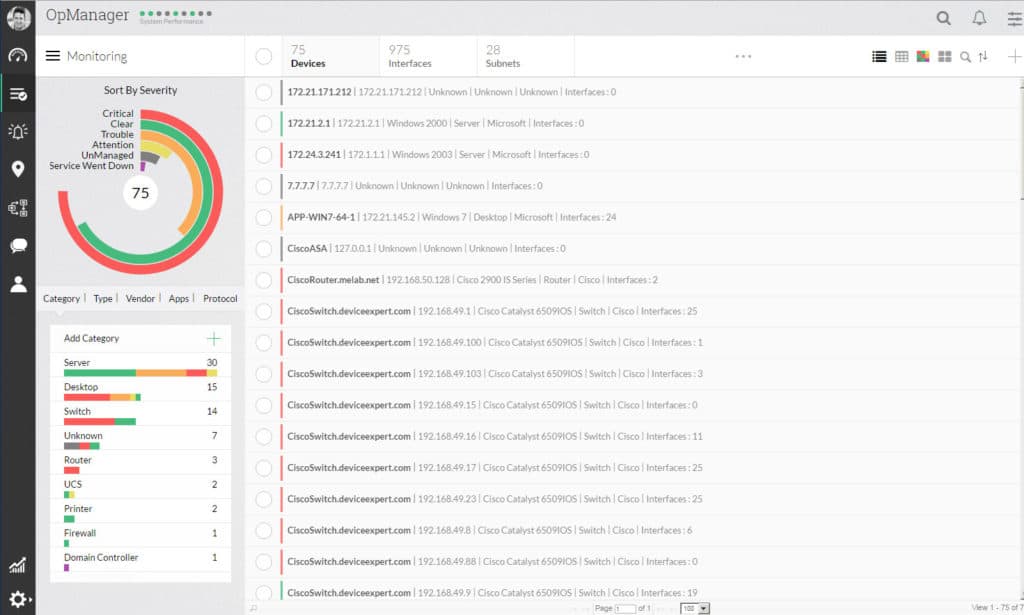Switch to tile view icon
The height and width of the screenshot is (615, 1024).
pyautogui.click(x=944, y=57)
